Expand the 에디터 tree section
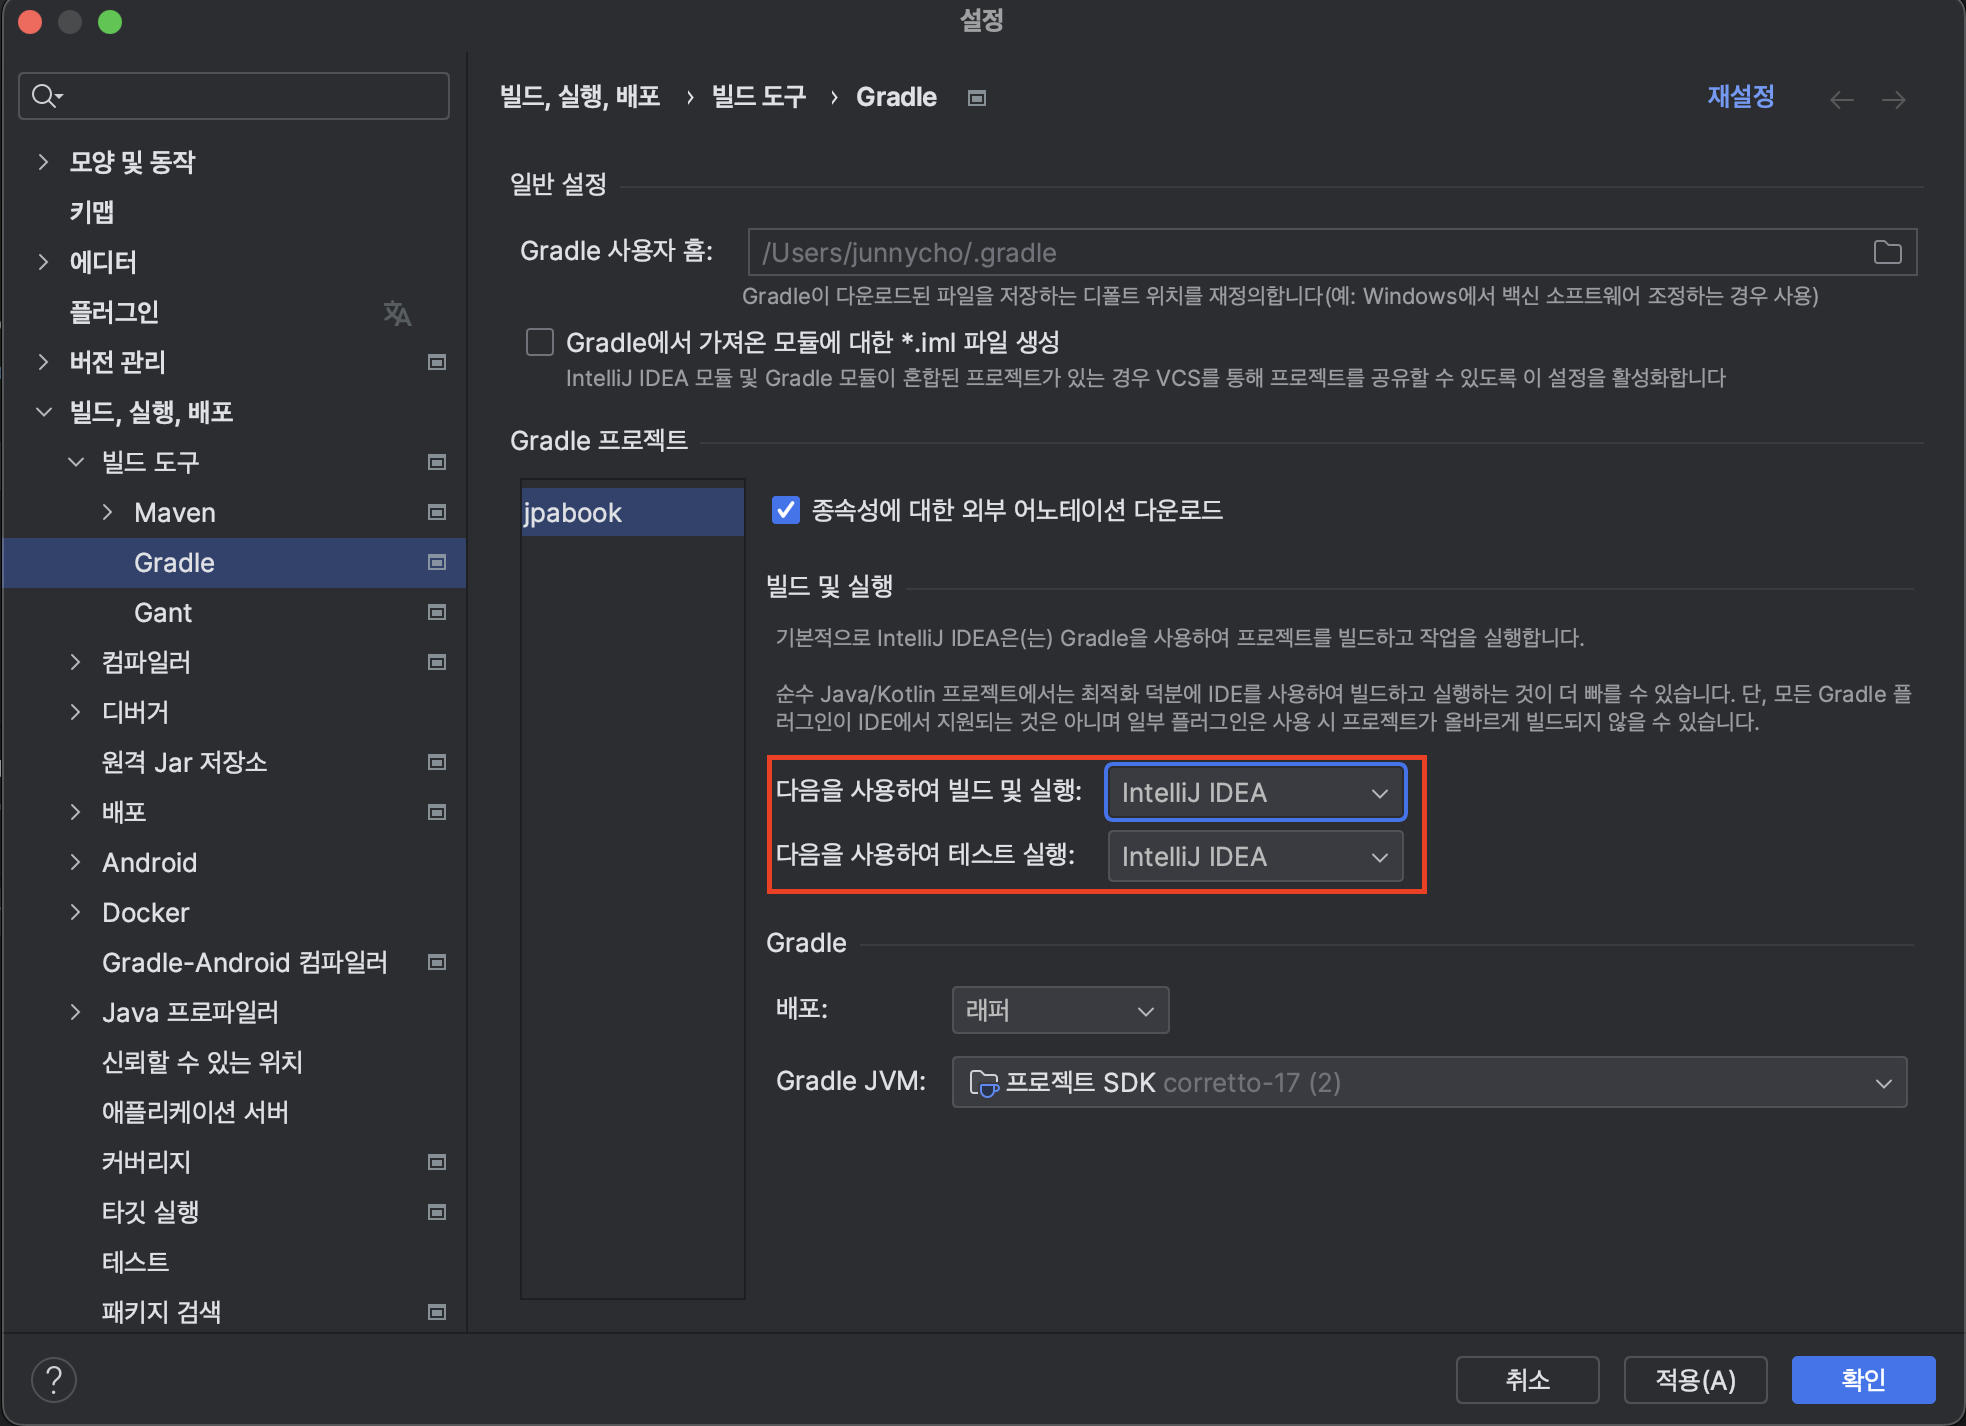The width and height of the screenshot is (1966, 1426). [43, 262]
